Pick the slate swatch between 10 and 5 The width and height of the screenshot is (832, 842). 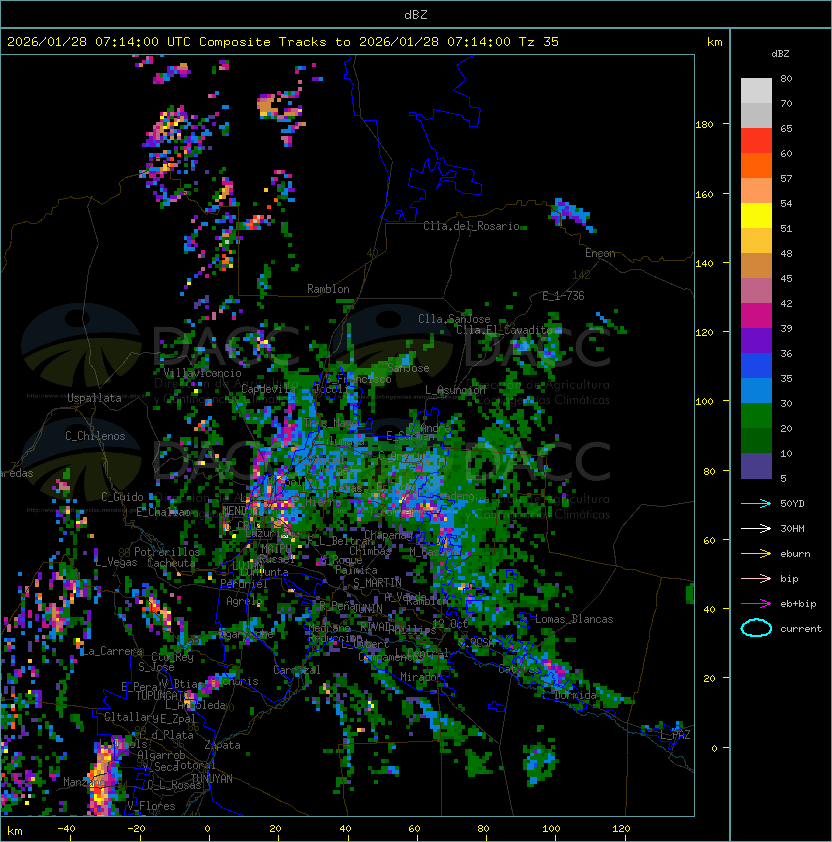point(756,466)
